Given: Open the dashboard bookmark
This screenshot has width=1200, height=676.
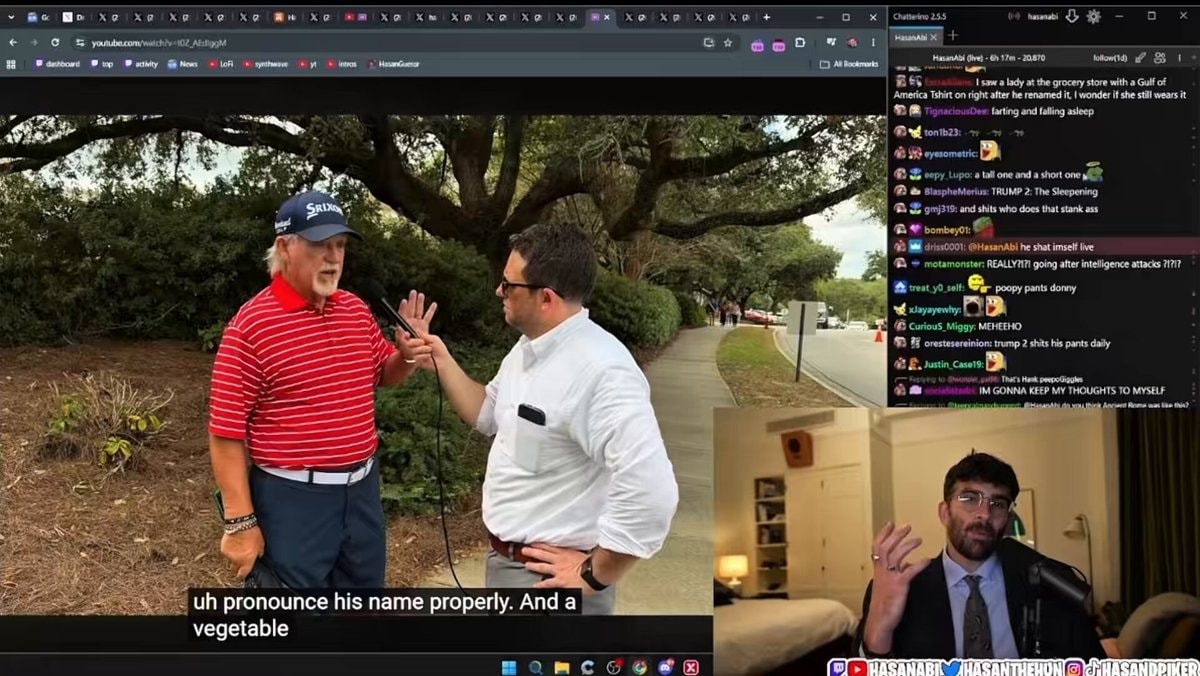Looking at the screenshot, I should (x=58, y=64).
